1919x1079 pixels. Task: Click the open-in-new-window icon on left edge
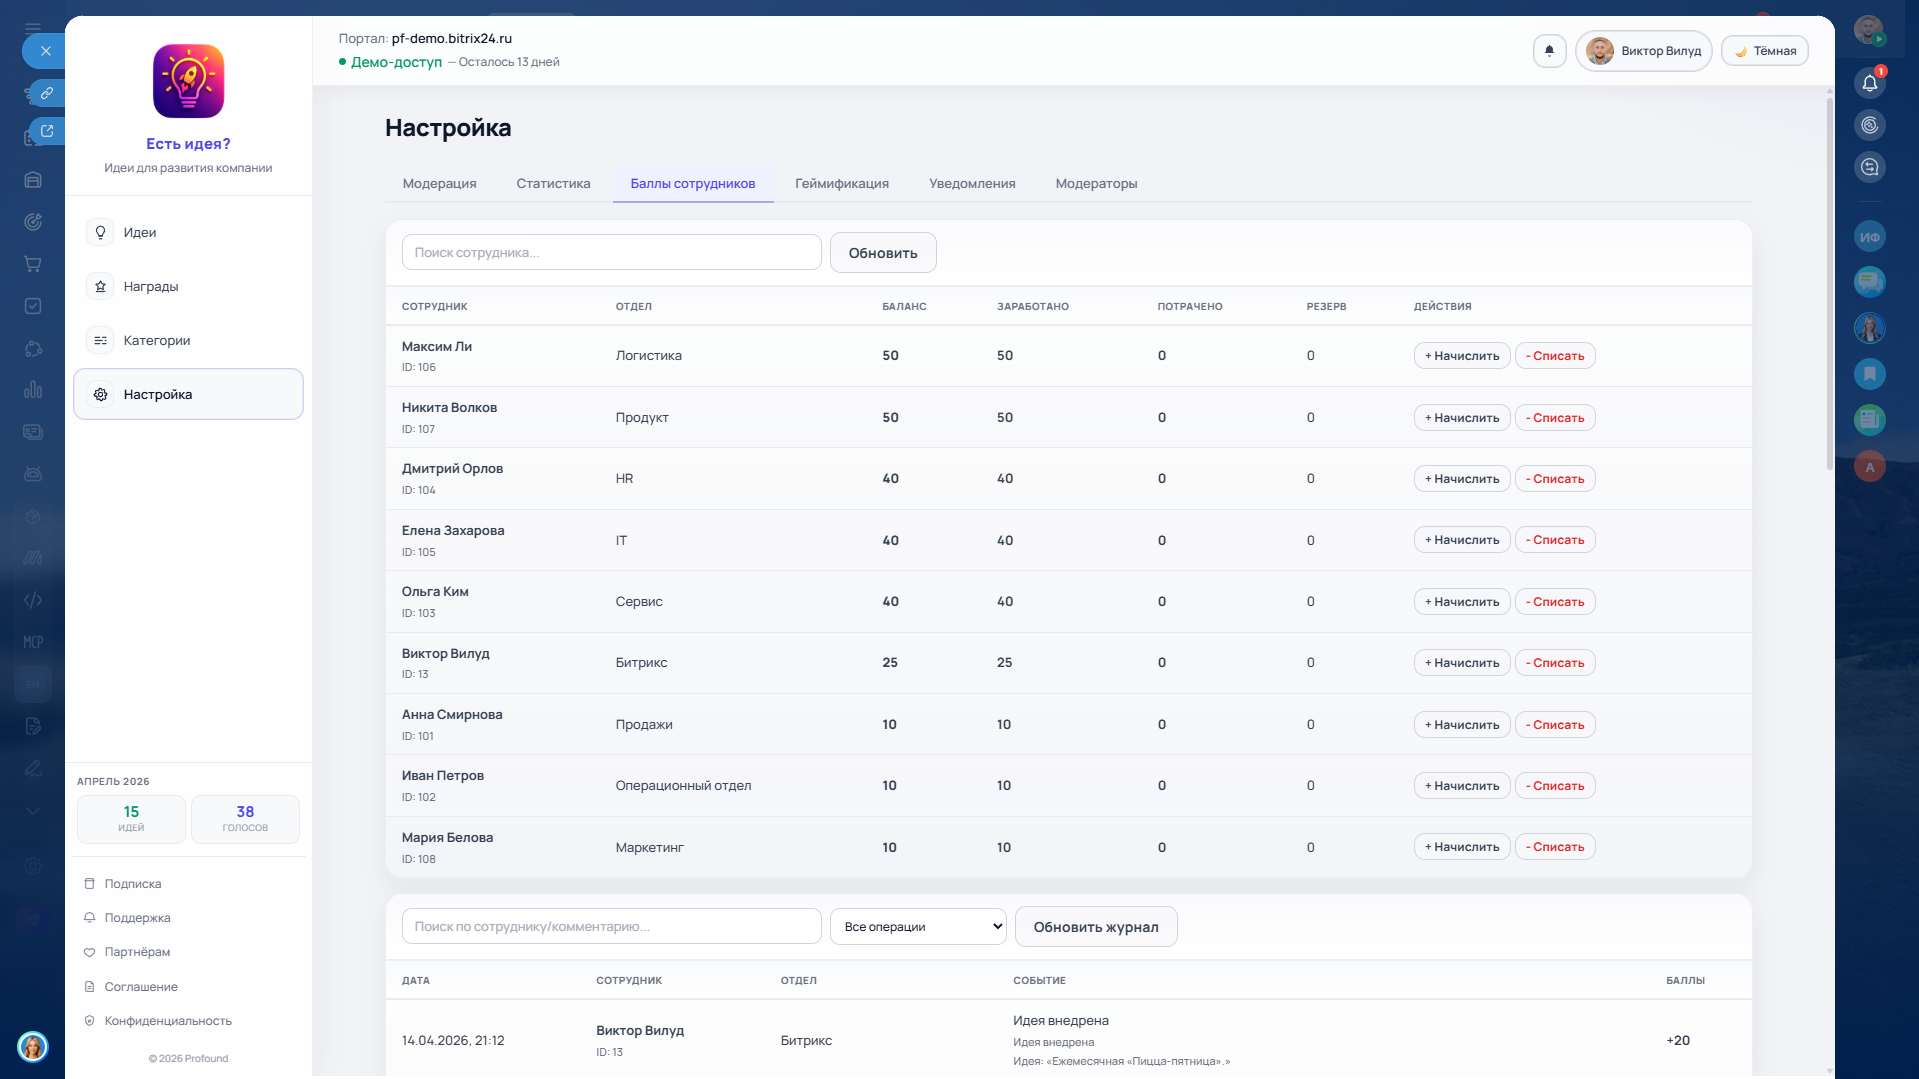tap(46, 131)
